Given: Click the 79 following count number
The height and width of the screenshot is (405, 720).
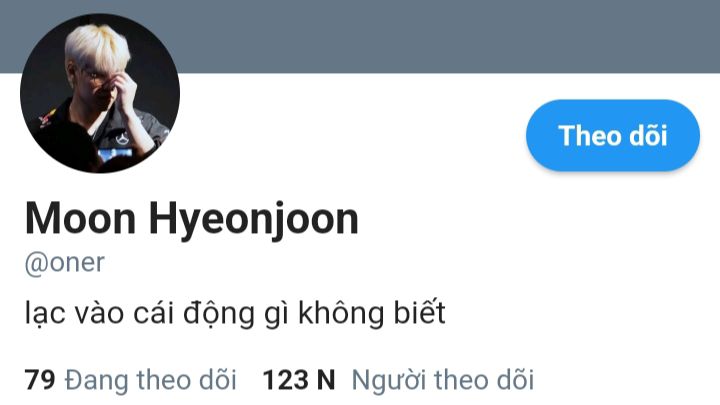Looking at the screenshot, I should (x=40, y=381).
